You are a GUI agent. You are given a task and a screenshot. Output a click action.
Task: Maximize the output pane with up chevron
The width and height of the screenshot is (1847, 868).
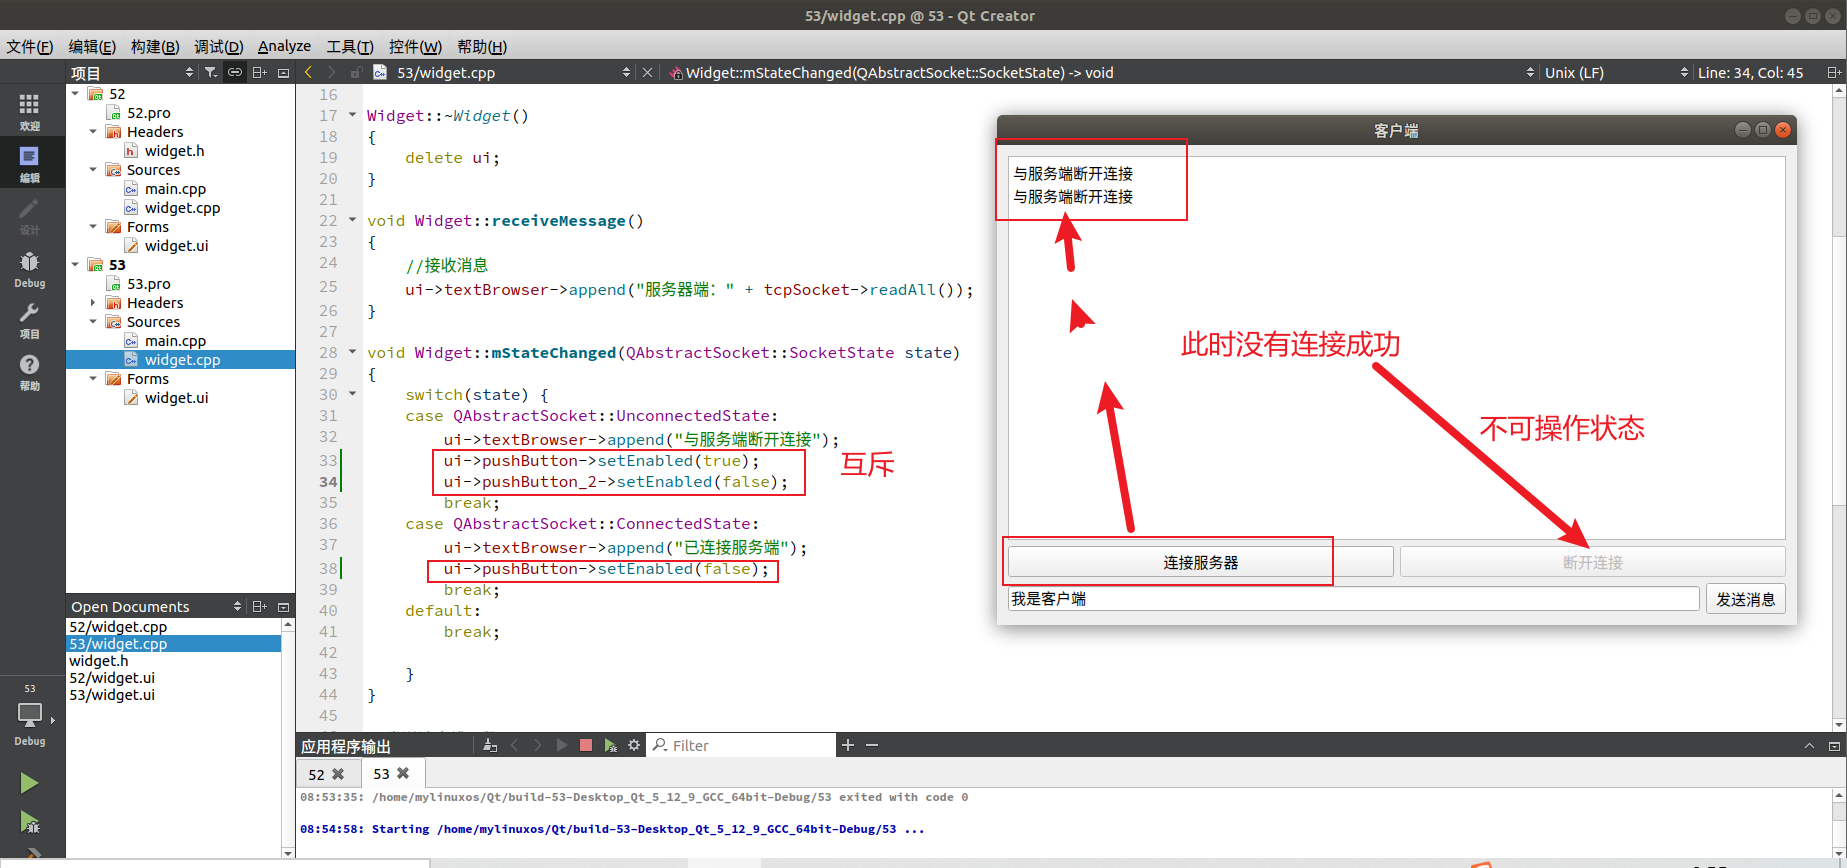tap(1809, 746)
